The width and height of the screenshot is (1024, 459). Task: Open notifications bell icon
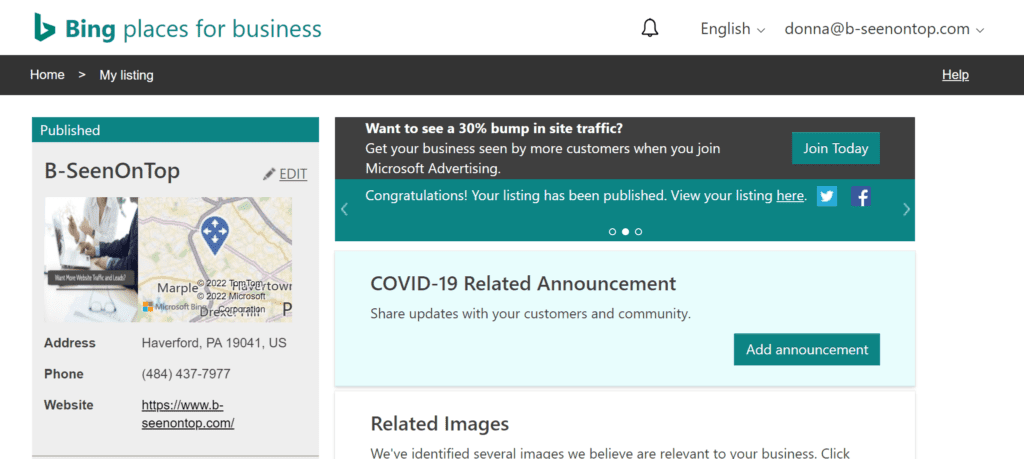click(x=650, y=28)
